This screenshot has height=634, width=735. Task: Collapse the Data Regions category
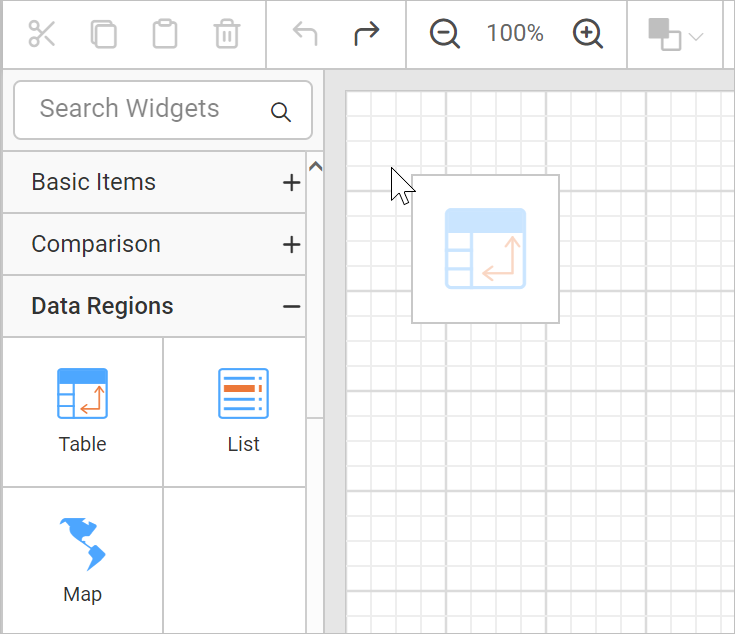coord(154,306)
